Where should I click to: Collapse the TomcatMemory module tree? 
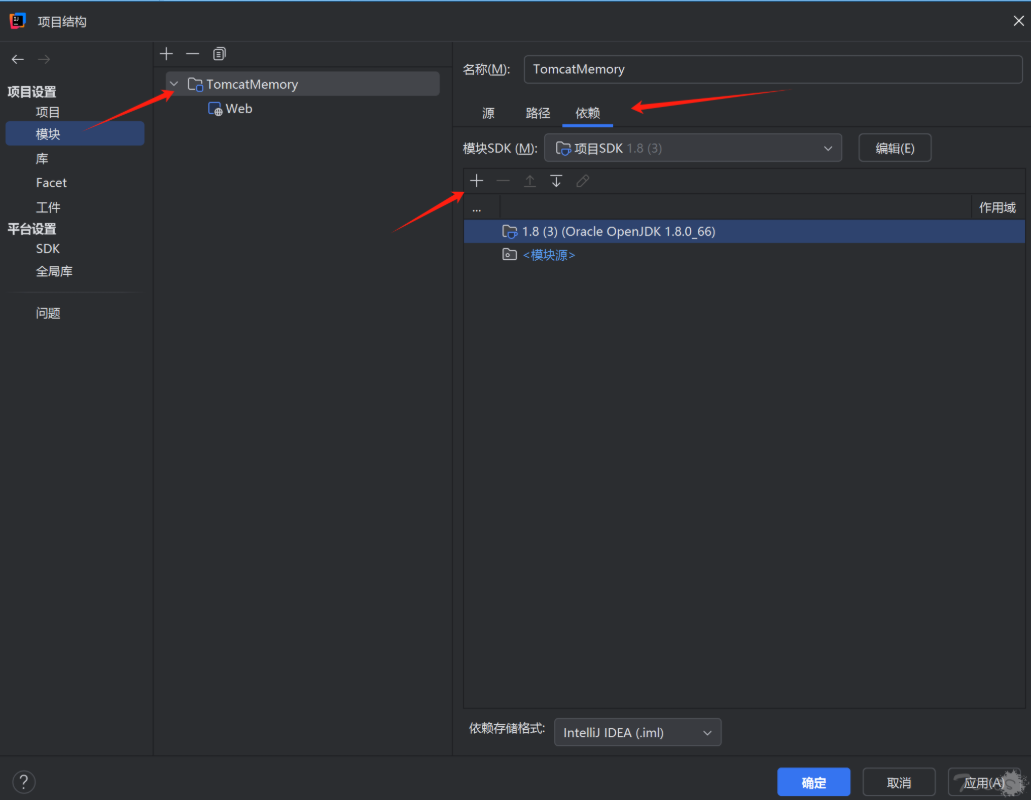tap(174, 84)
